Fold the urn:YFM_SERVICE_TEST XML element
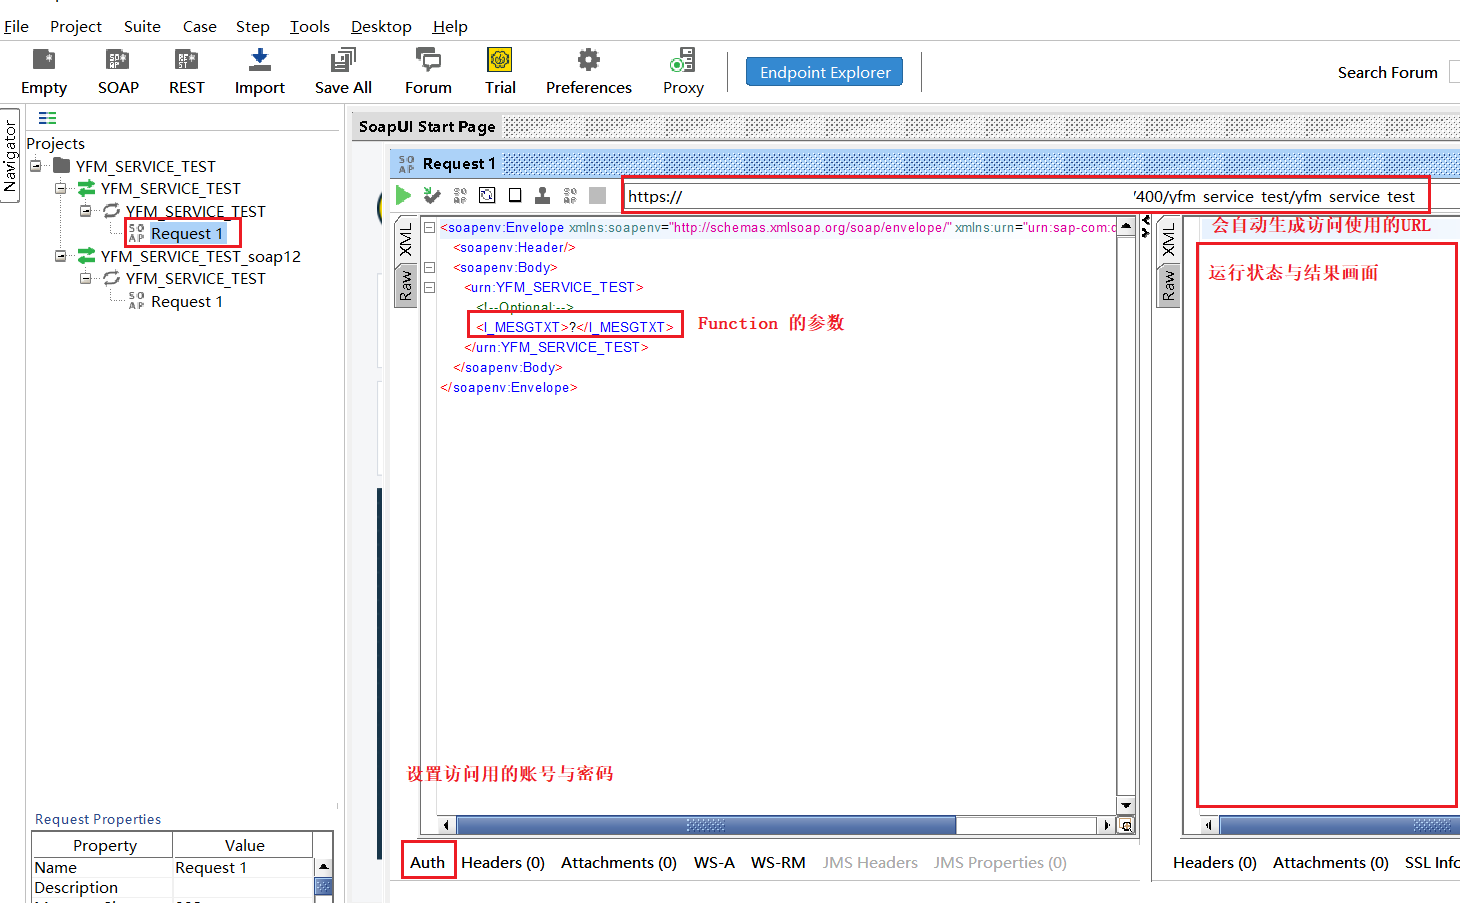This screenshot has height=903, width=1460. [x=429, y=287]
